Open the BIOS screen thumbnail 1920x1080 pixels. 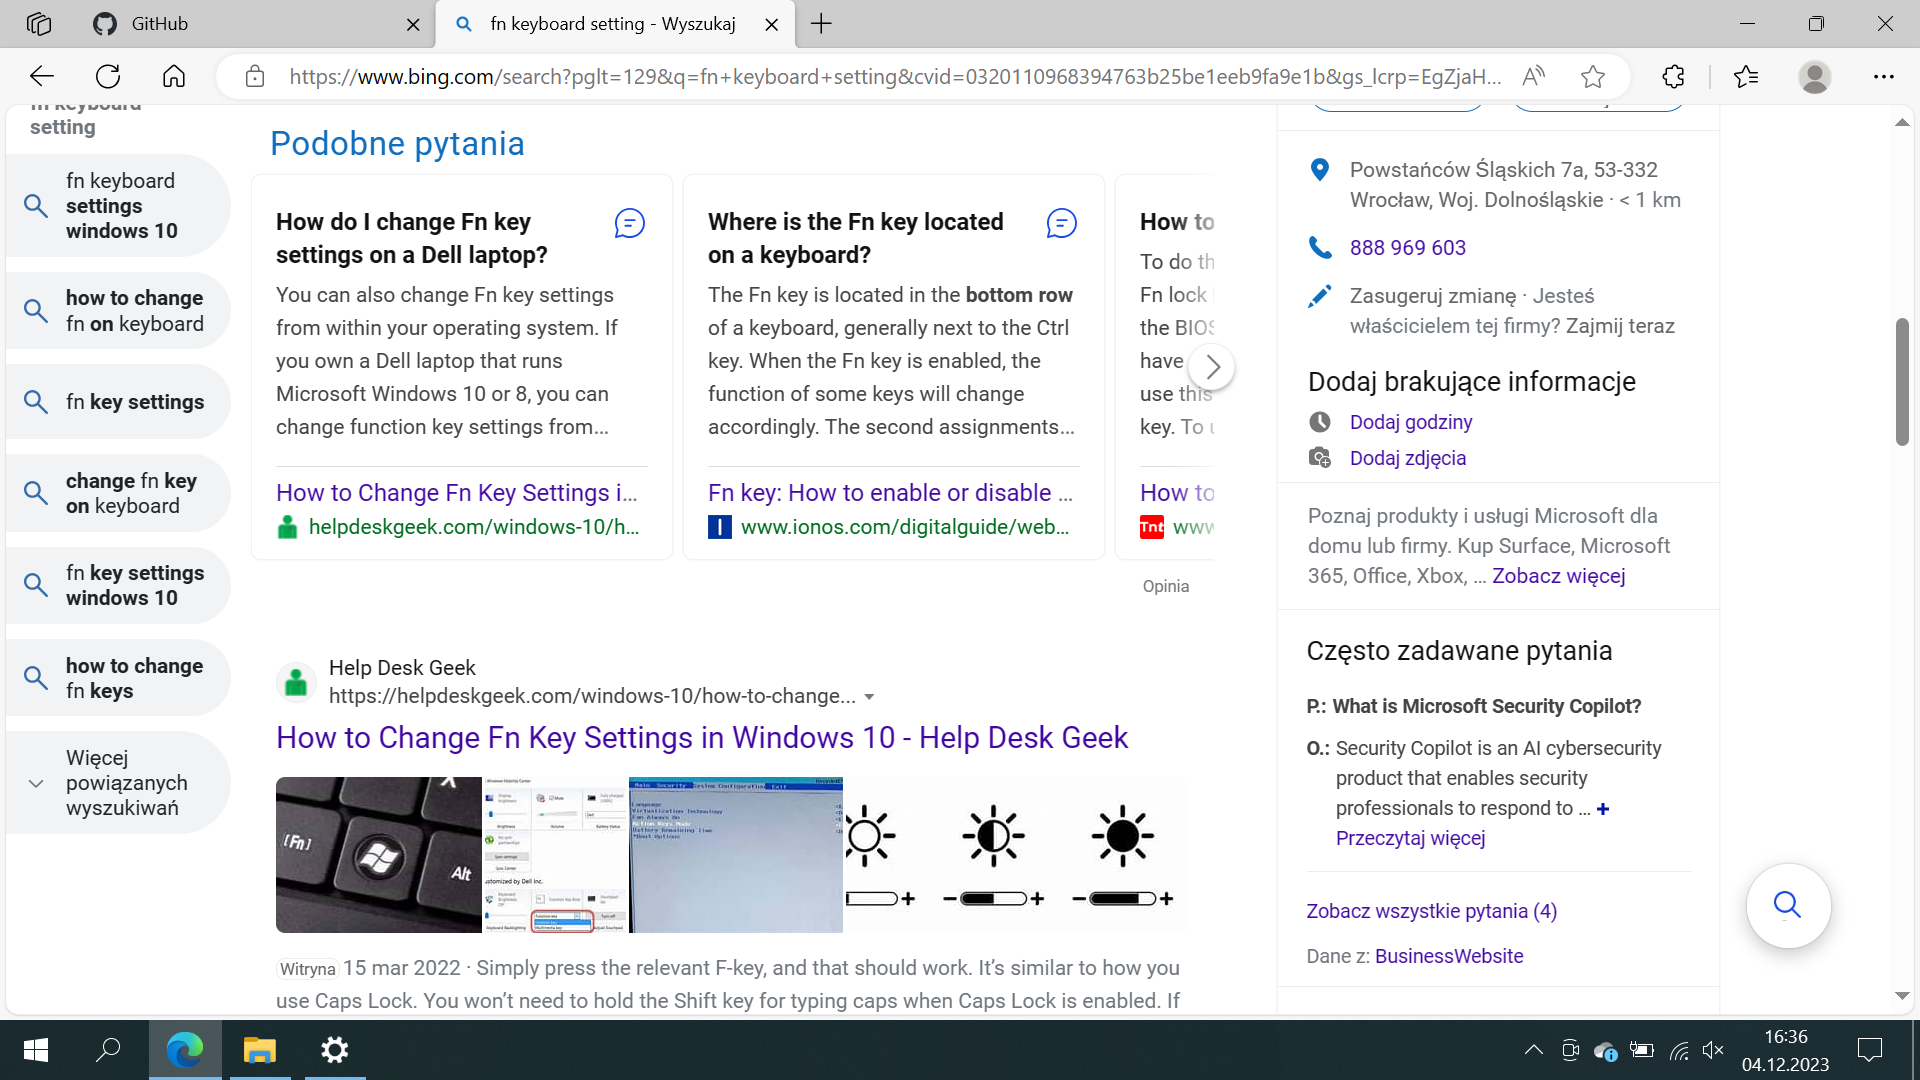point(736,855)
